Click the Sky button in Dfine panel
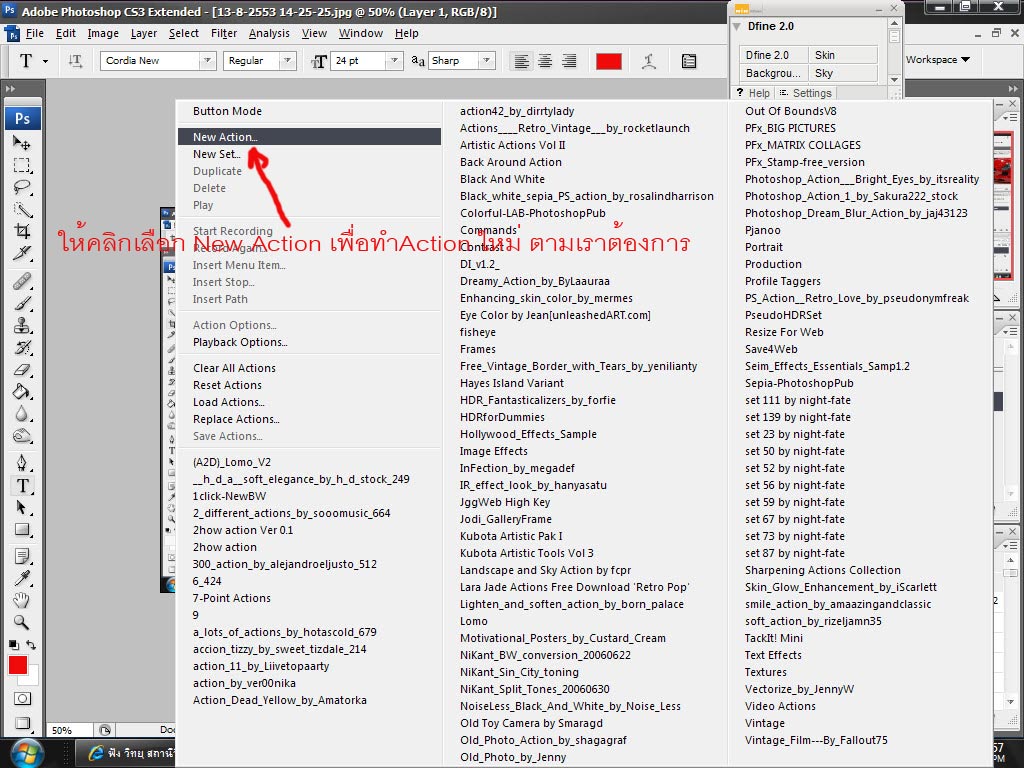Image resolution: width=1024 pixels, height=768 pixels. (x=843, y=73)
